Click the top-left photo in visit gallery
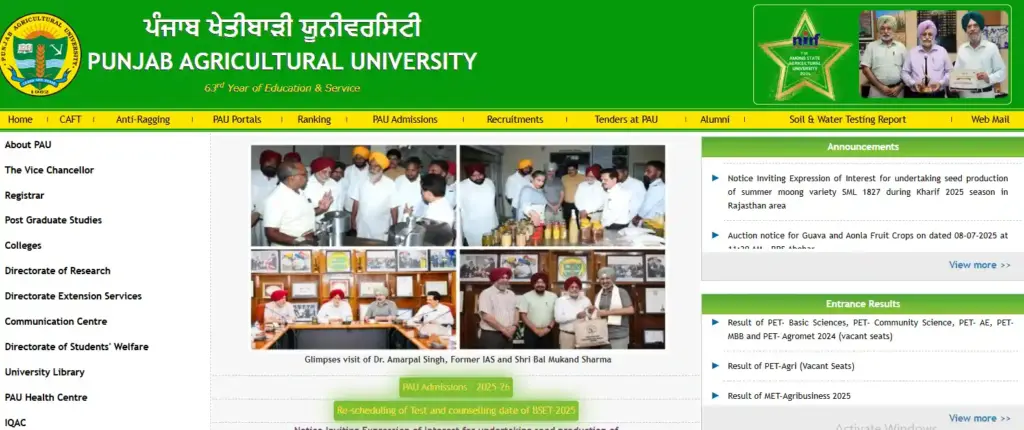The height and width of the screenshot is (430, 1024). 353,196
